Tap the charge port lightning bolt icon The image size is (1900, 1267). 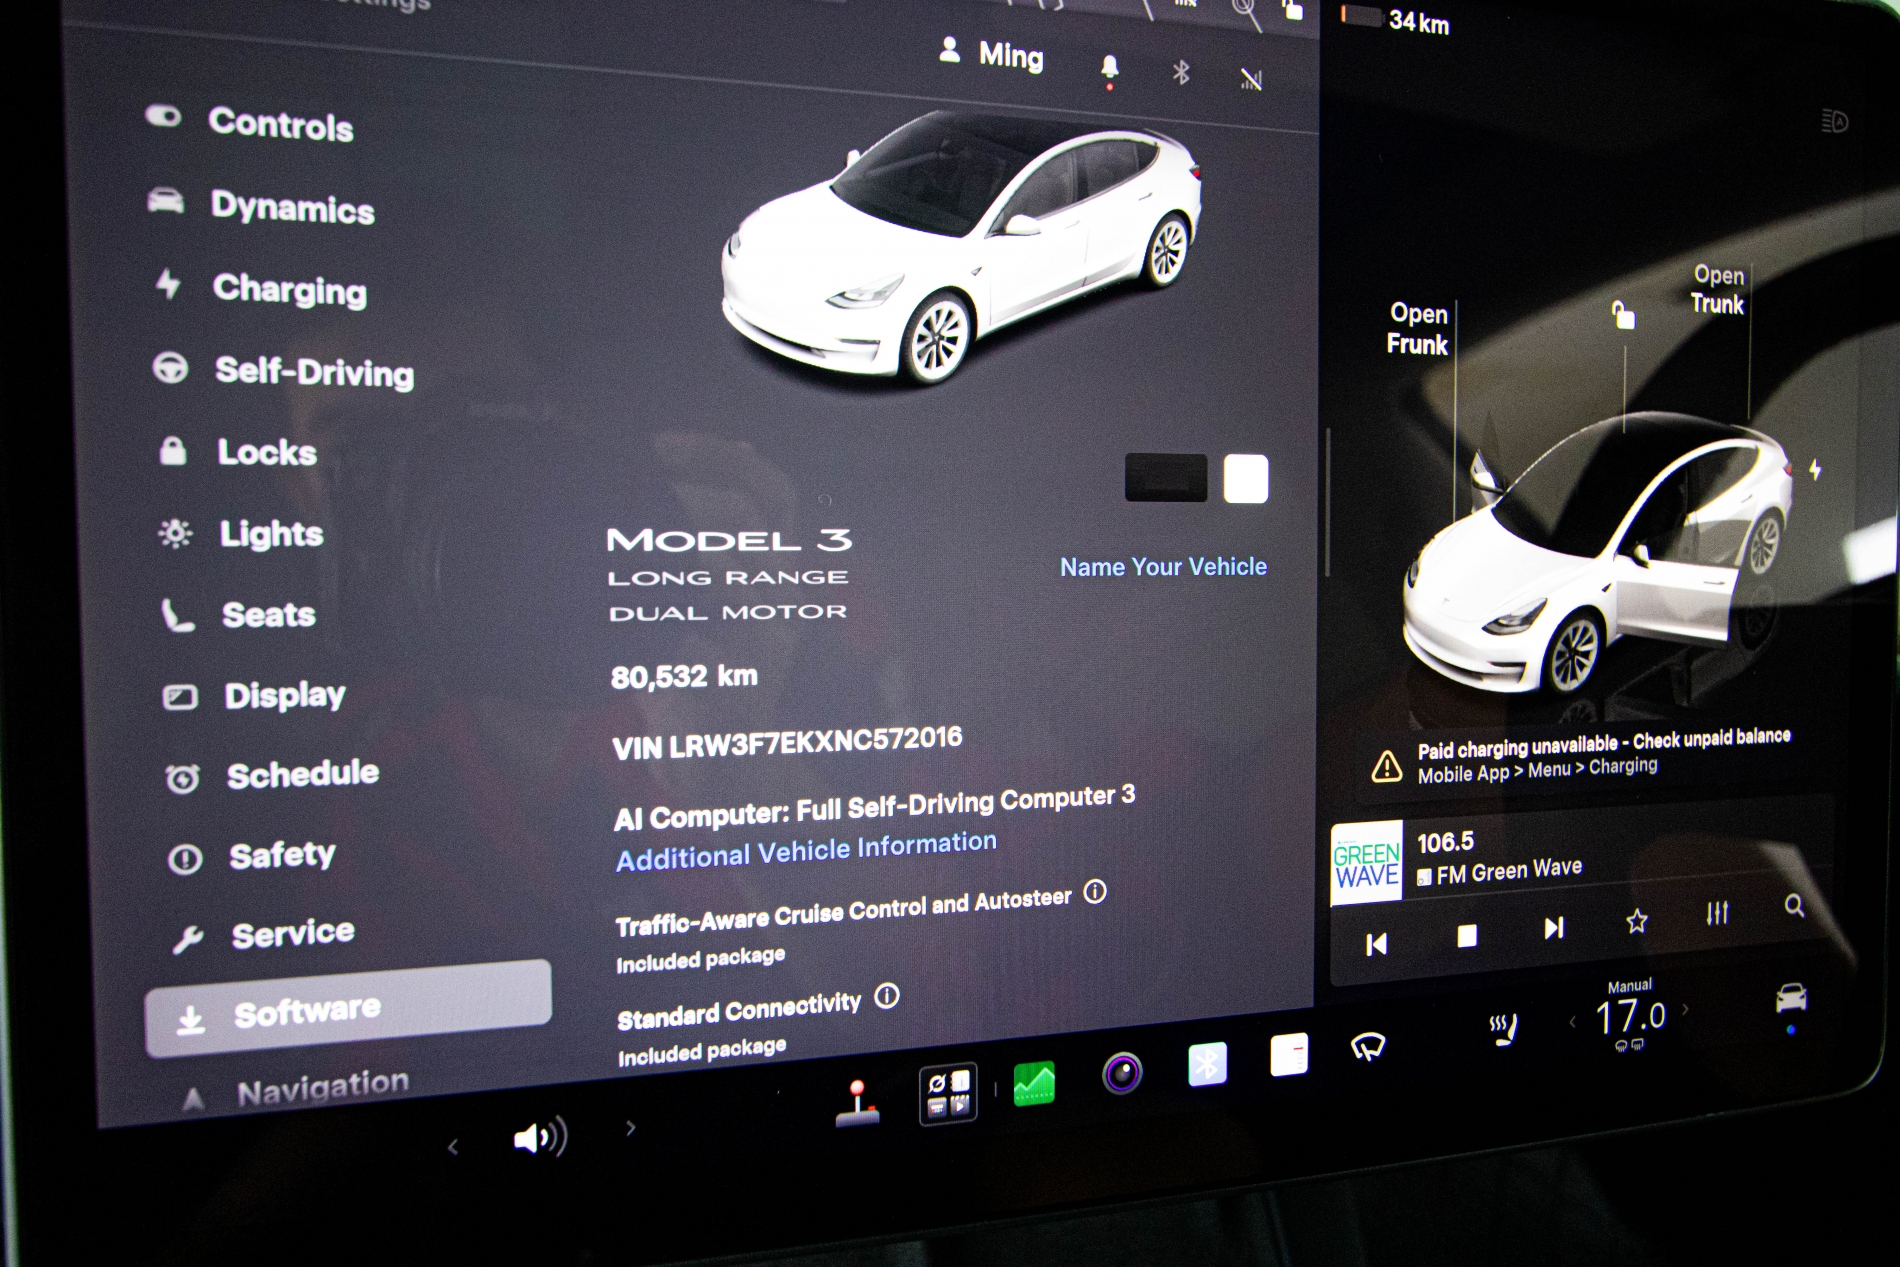point(1815,469)
